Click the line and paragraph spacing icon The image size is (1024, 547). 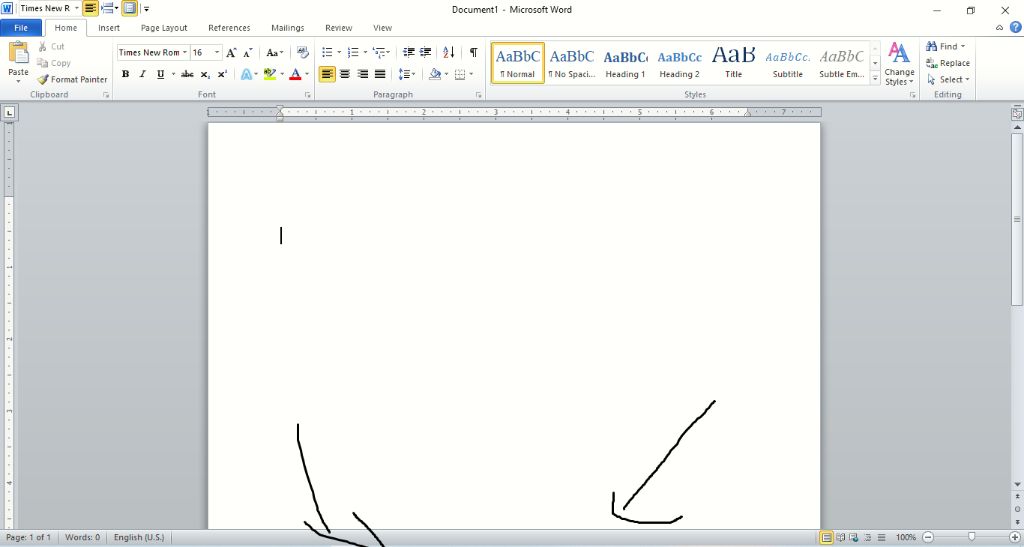405,74
